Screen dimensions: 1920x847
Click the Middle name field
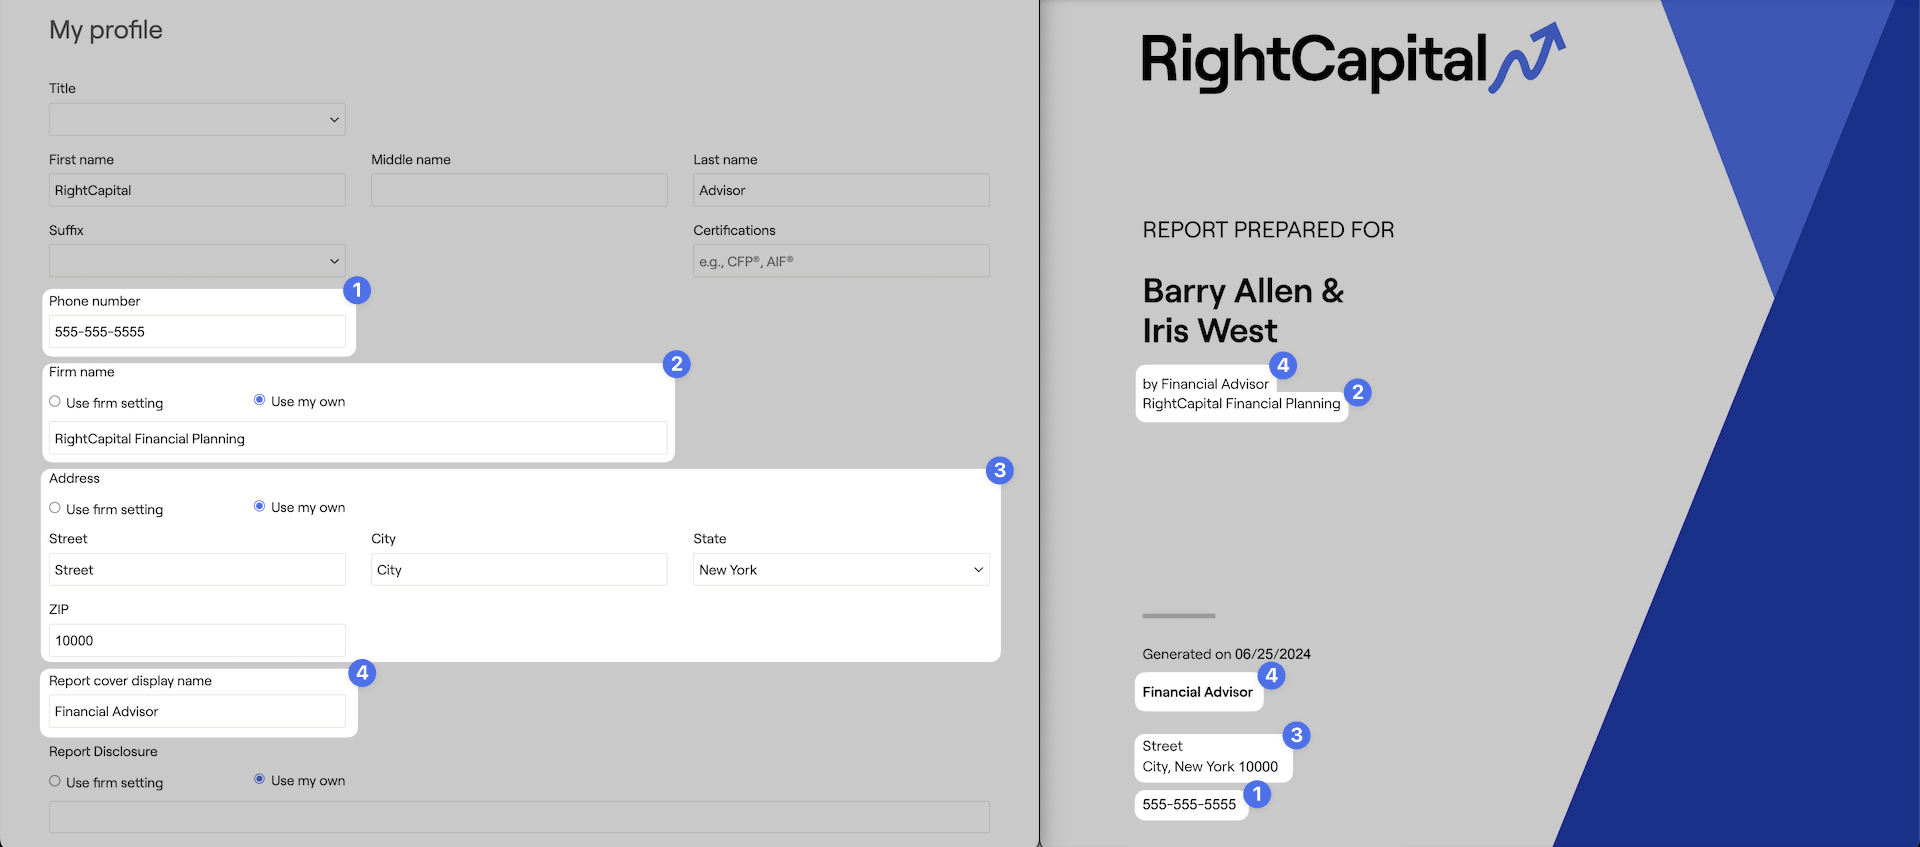click(x=519, y=190)
